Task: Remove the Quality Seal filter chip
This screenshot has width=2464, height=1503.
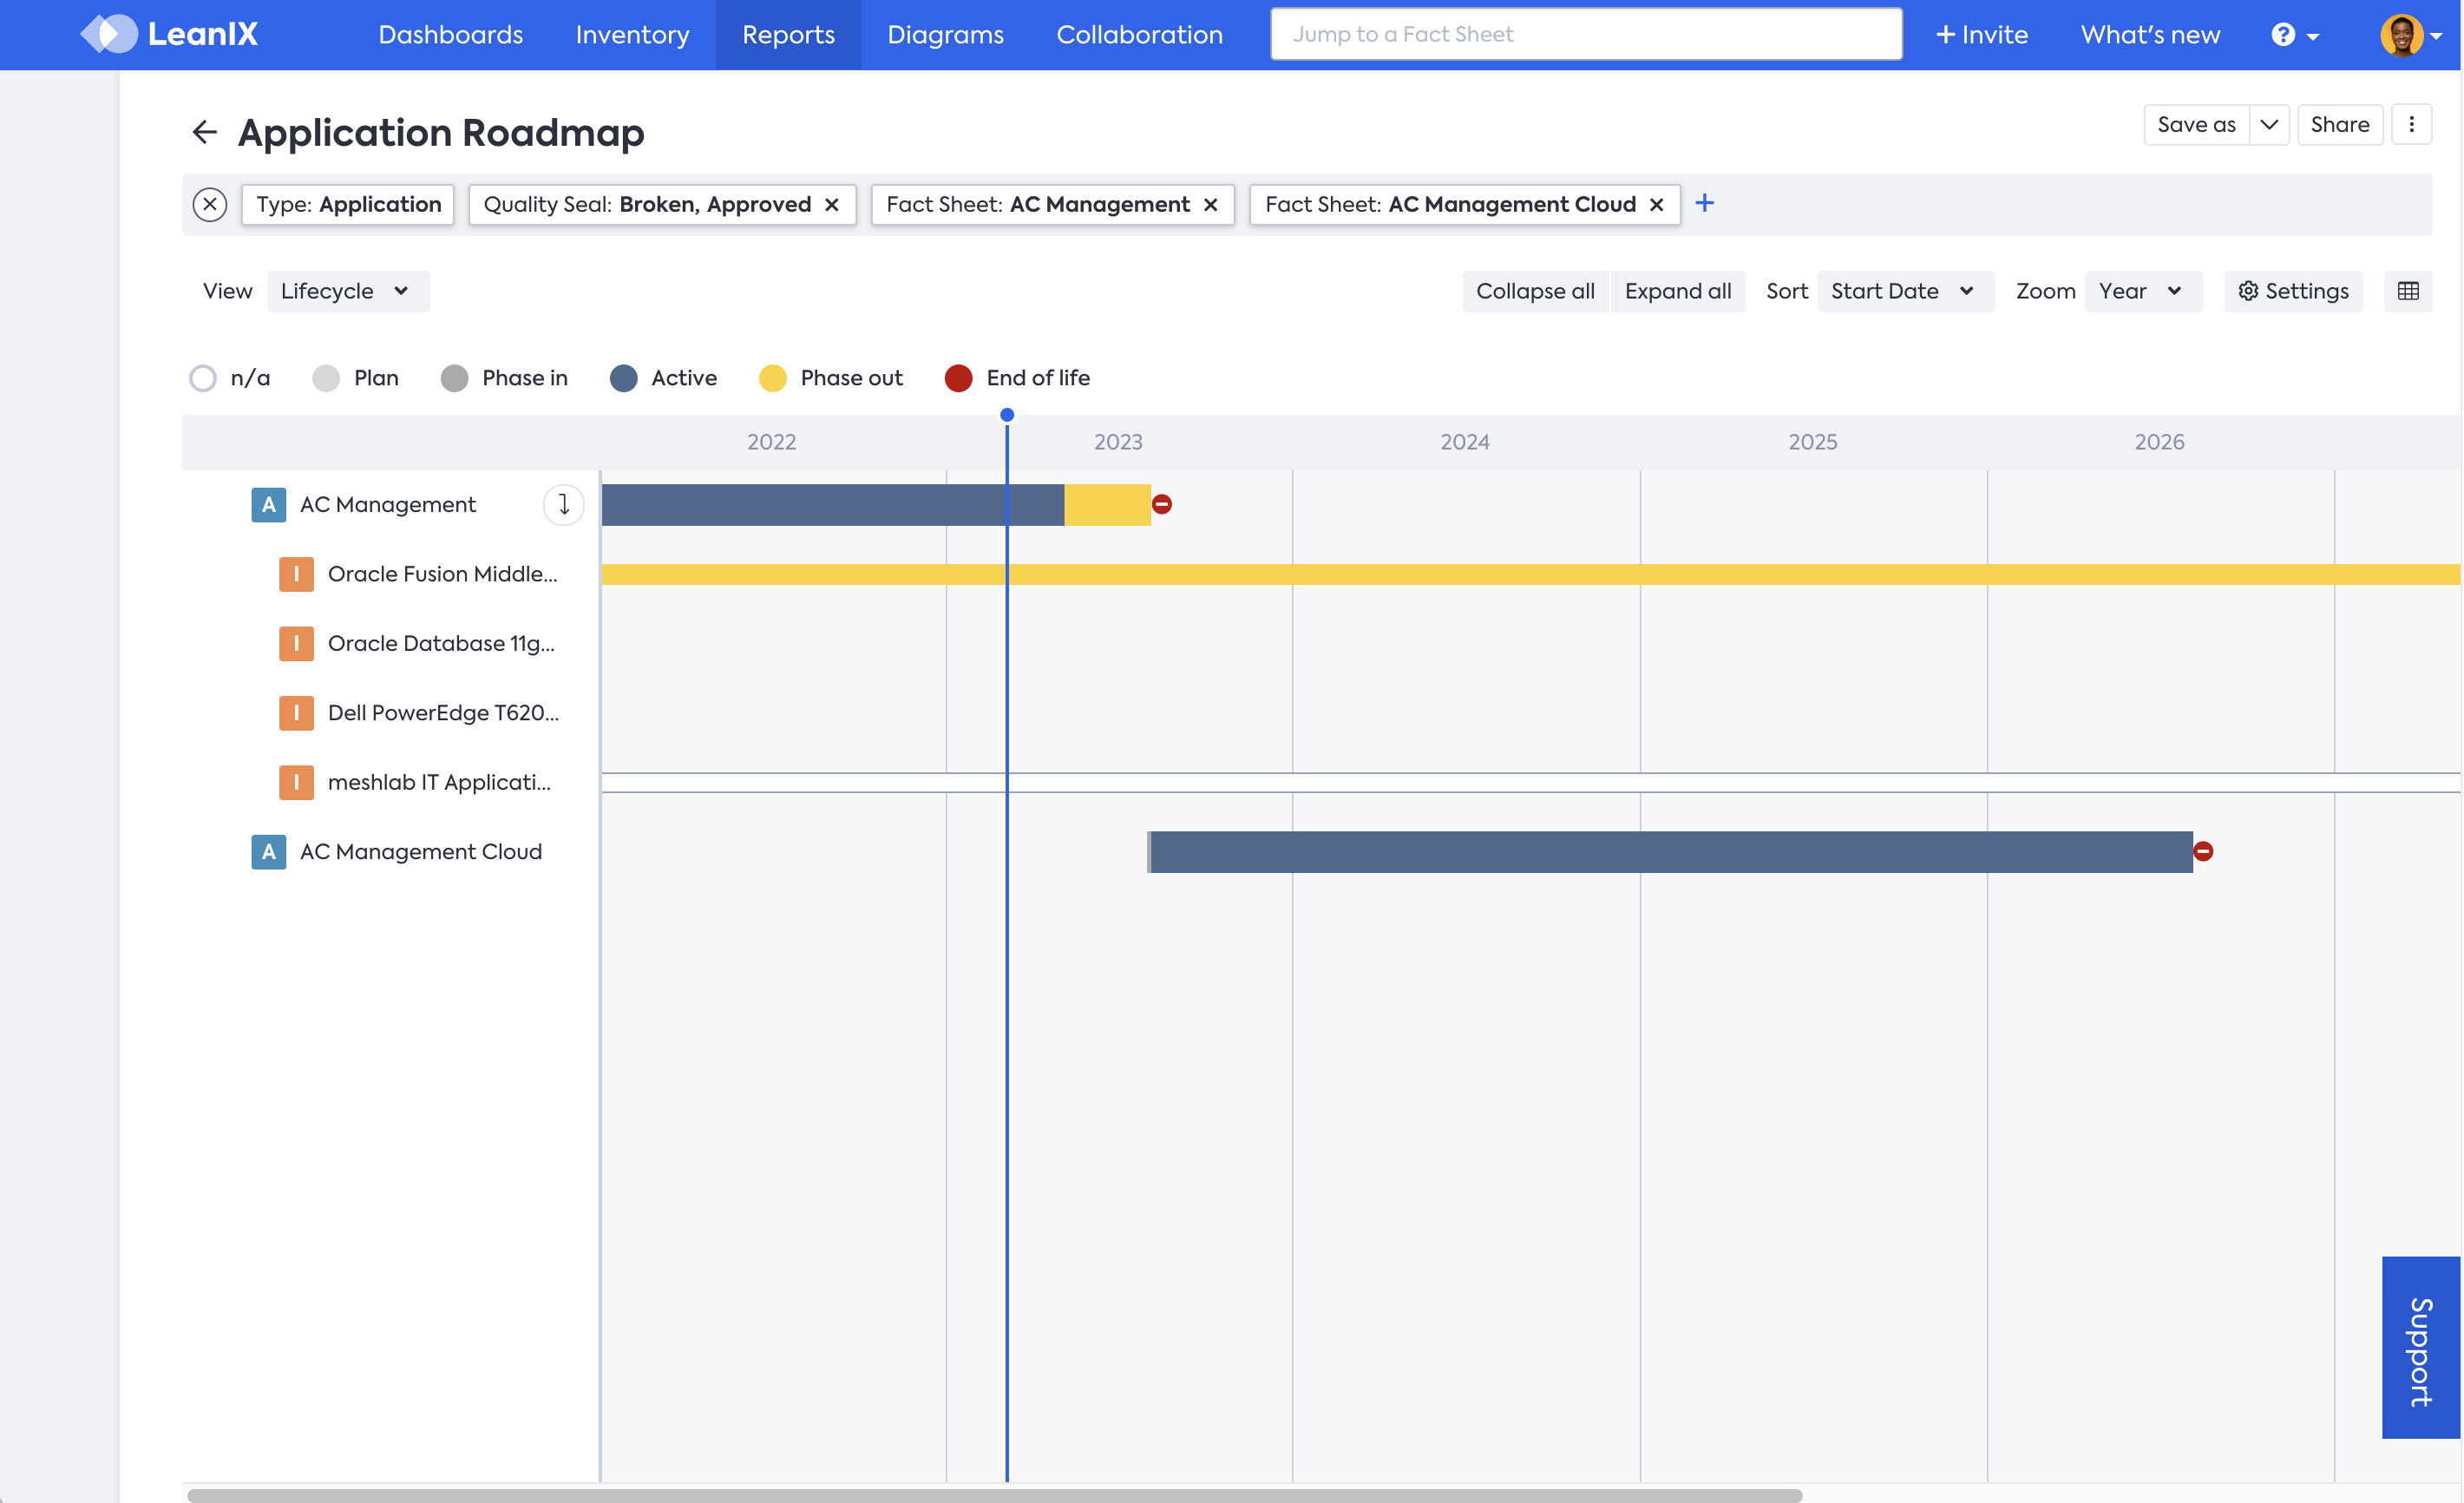Action: 832,205
